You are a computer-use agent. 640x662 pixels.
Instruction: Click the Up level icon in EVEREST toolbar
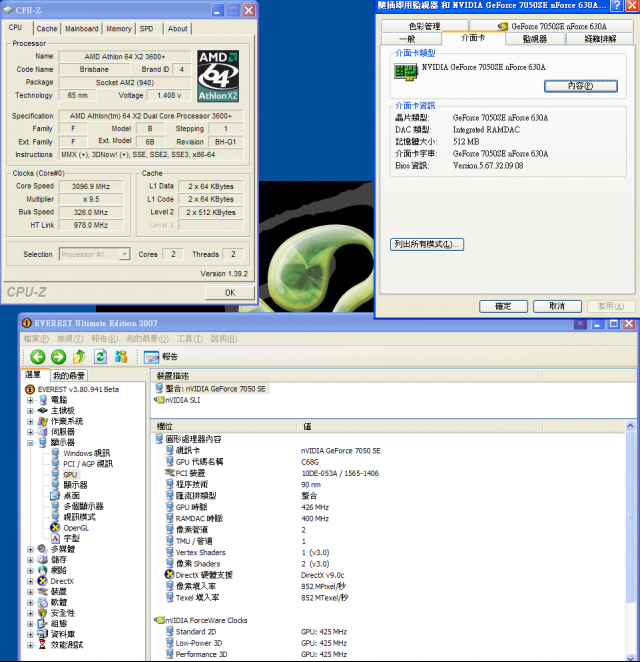[x=79, y=357]
